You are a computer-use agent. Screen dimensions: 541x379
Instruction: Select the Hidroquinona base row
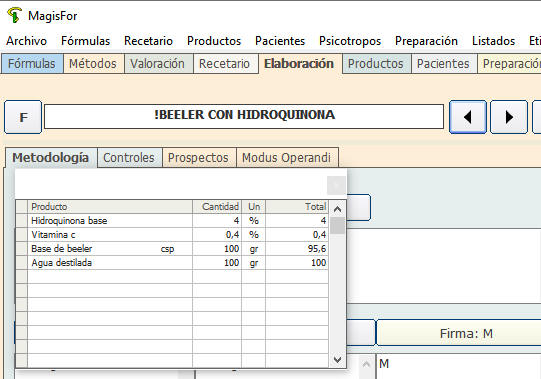pos(173,221)
